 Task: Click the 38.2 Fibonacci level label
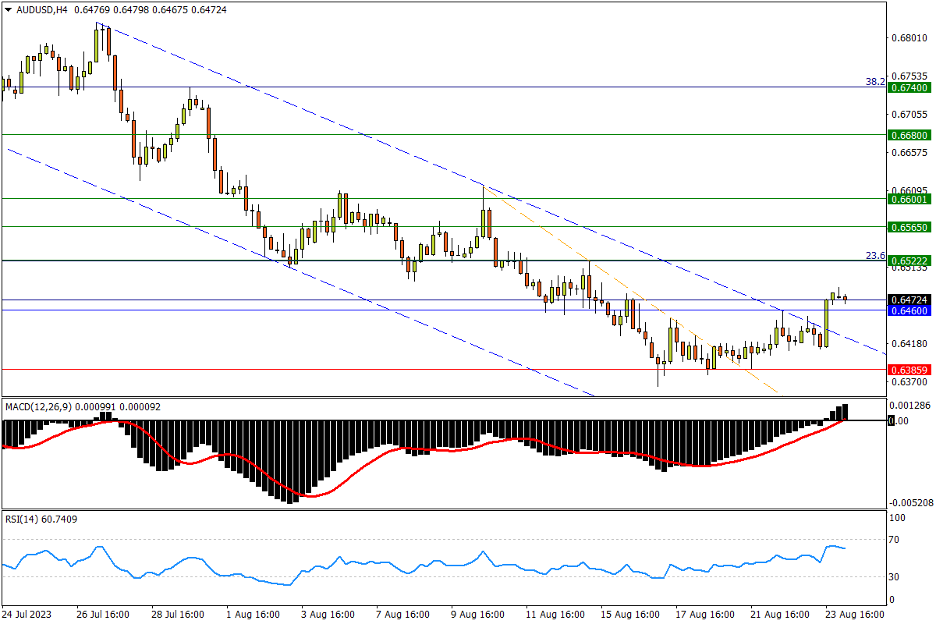click(x=874, y=81)
